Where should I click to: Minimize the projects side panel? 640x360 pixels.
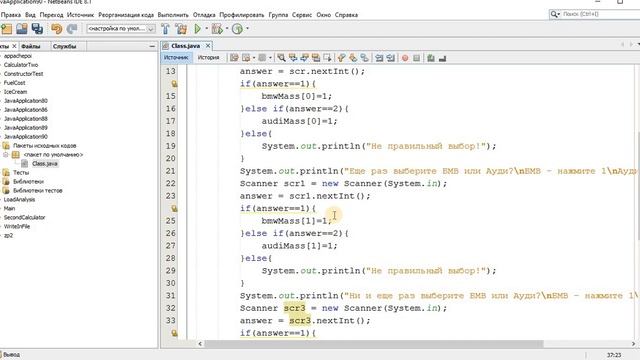[152, 47]
